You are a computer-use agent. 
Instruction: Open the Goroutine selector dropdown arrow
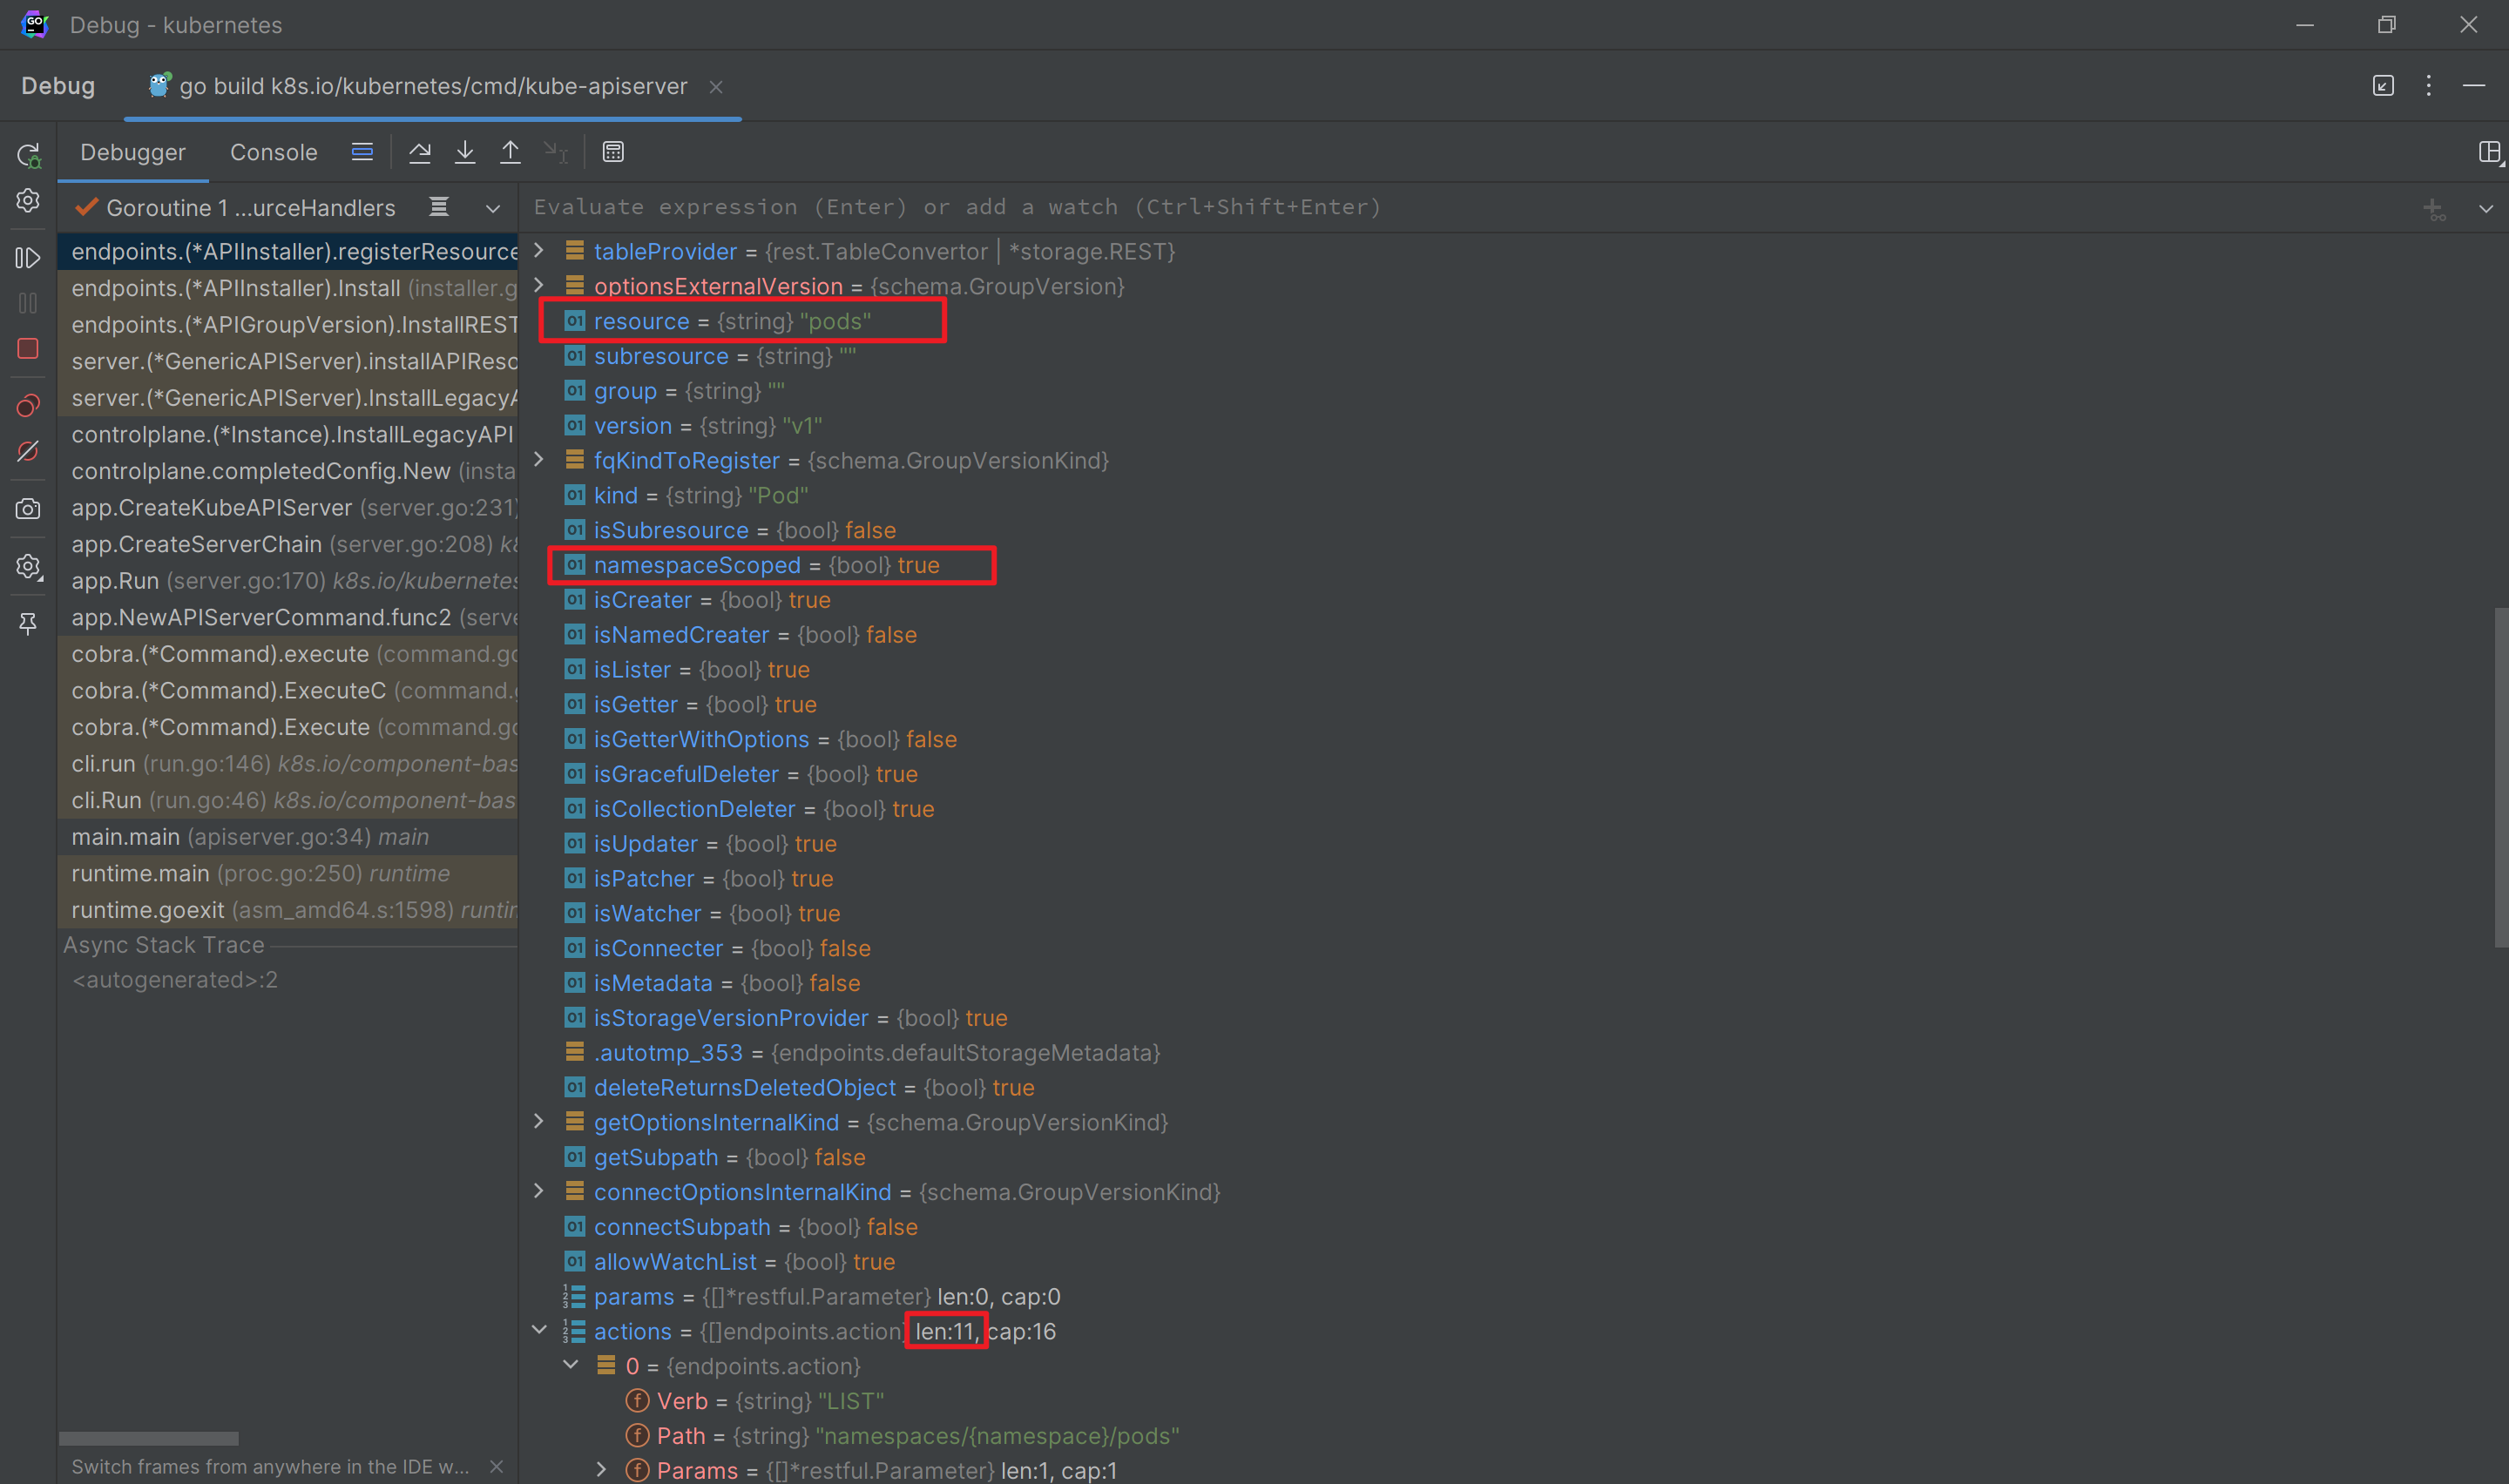[x=493, y=208]
